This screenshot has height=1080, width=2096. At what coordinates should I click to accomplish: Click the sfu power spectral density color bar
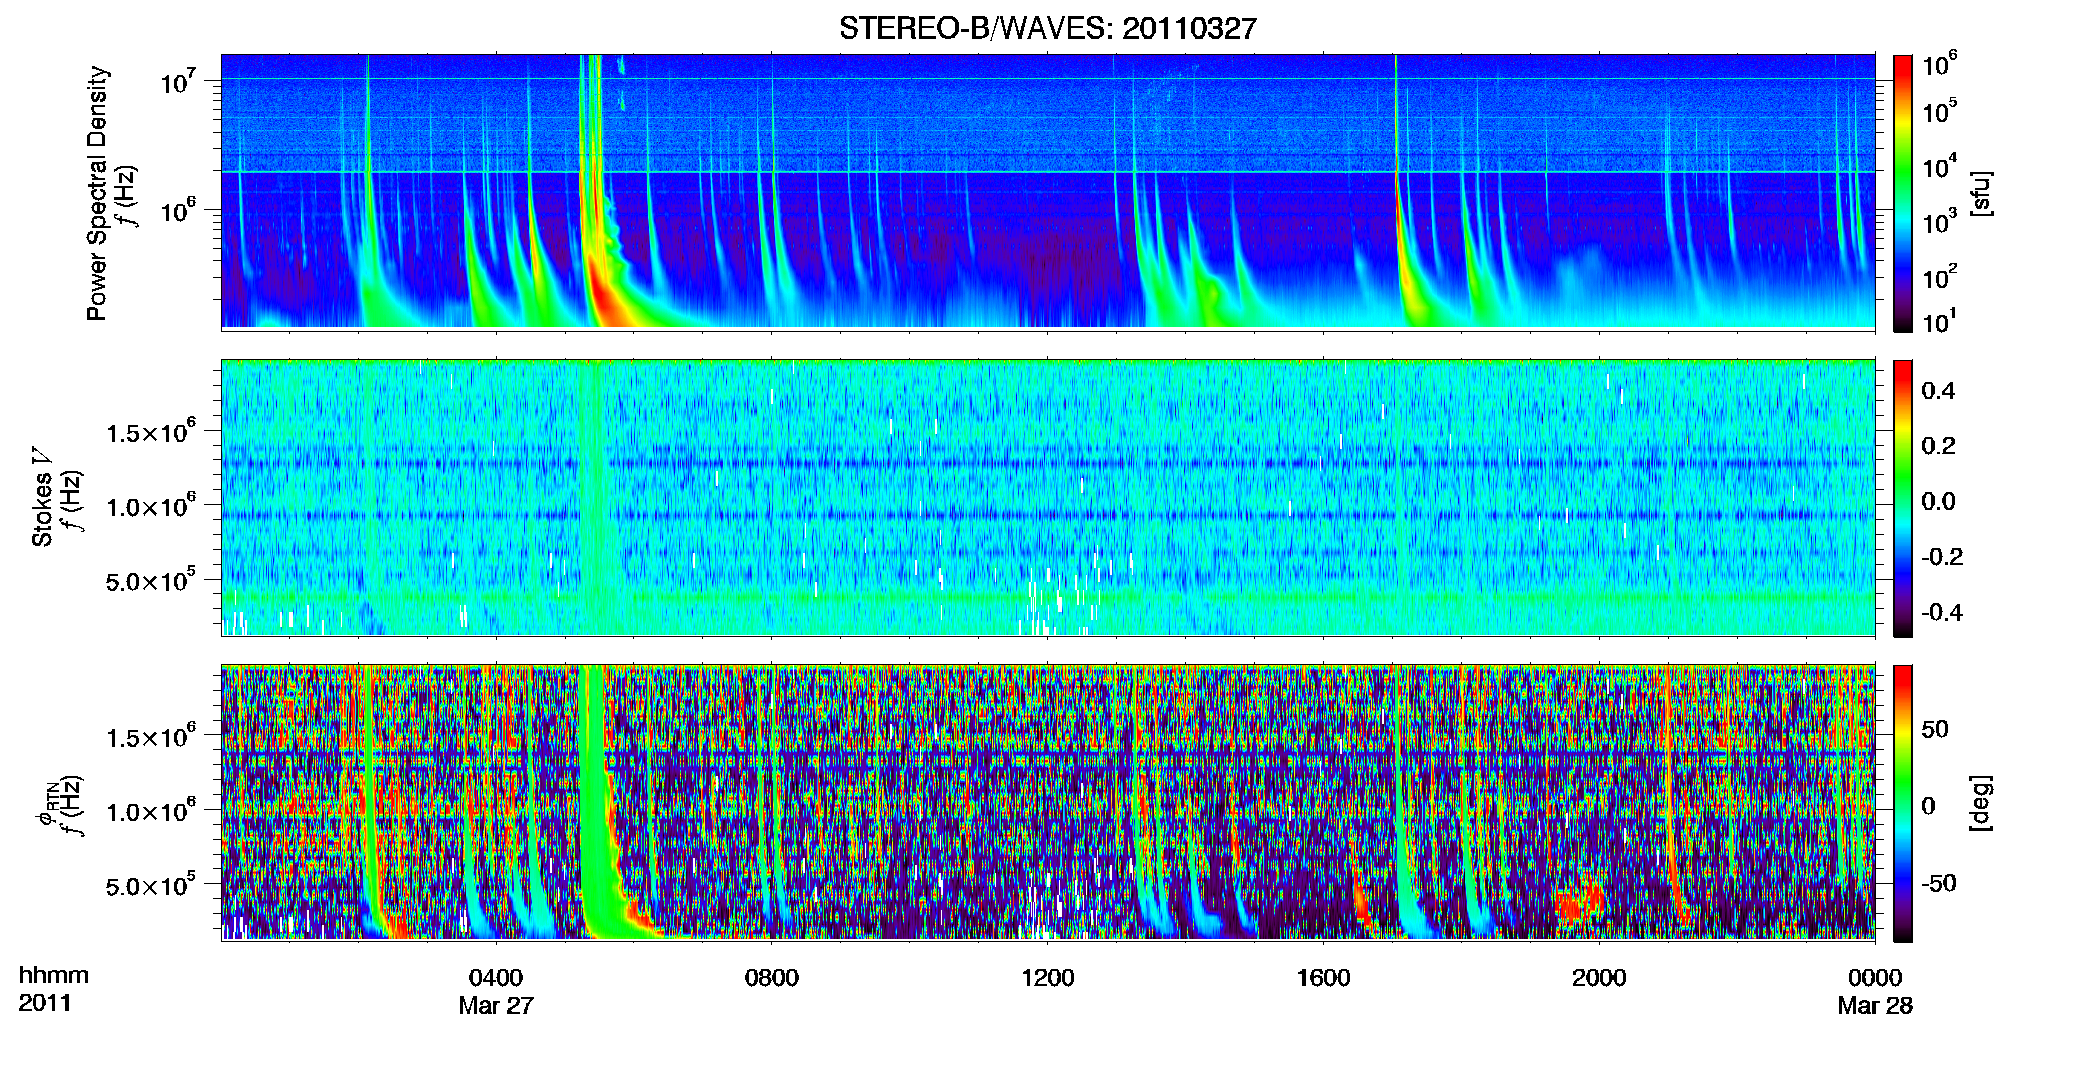pos(1903,193)
